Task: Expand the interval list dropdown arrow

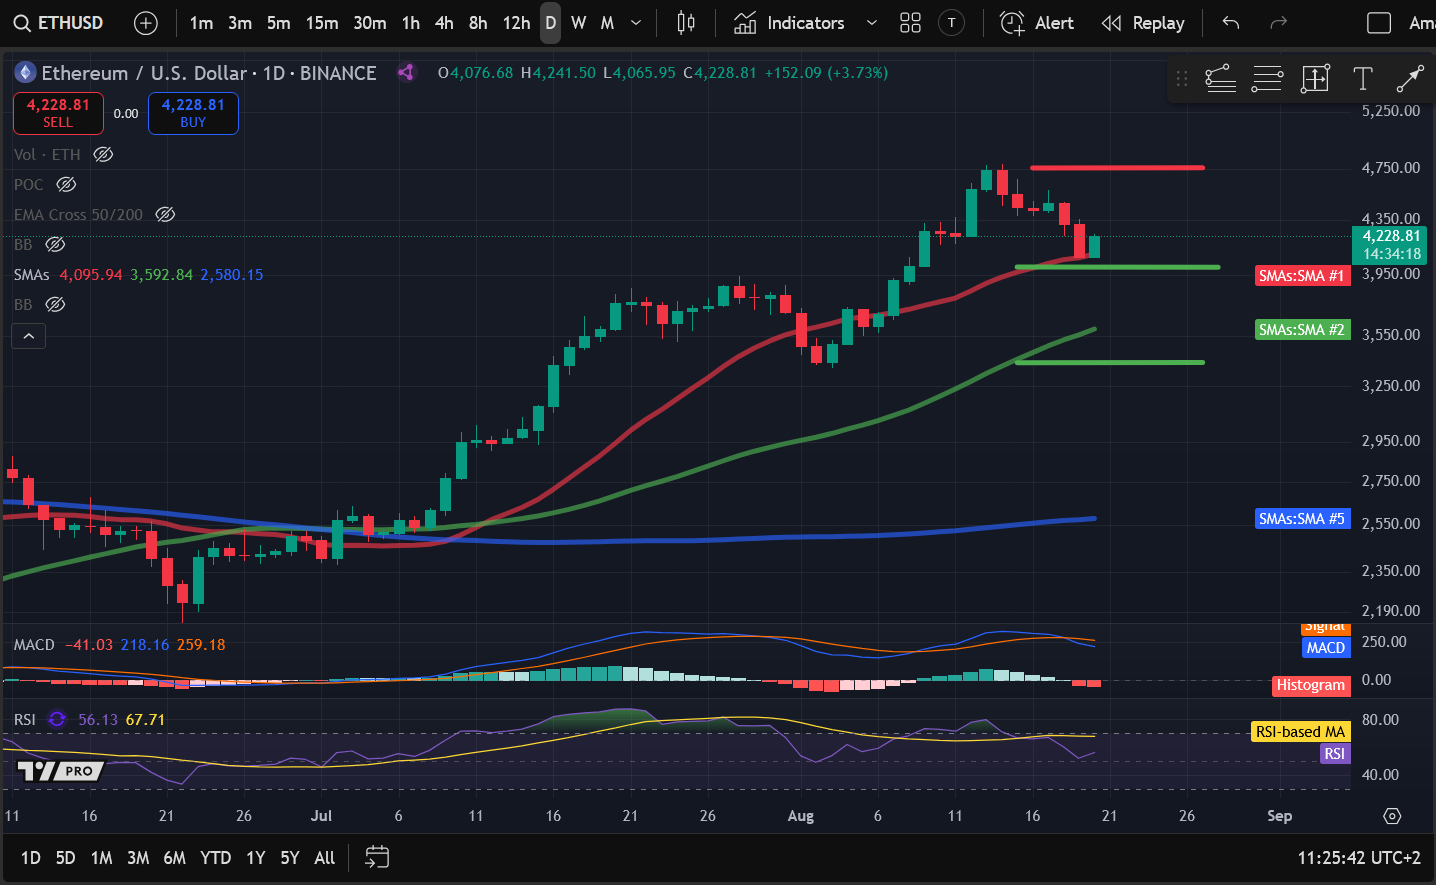Action: coord(636,23)
